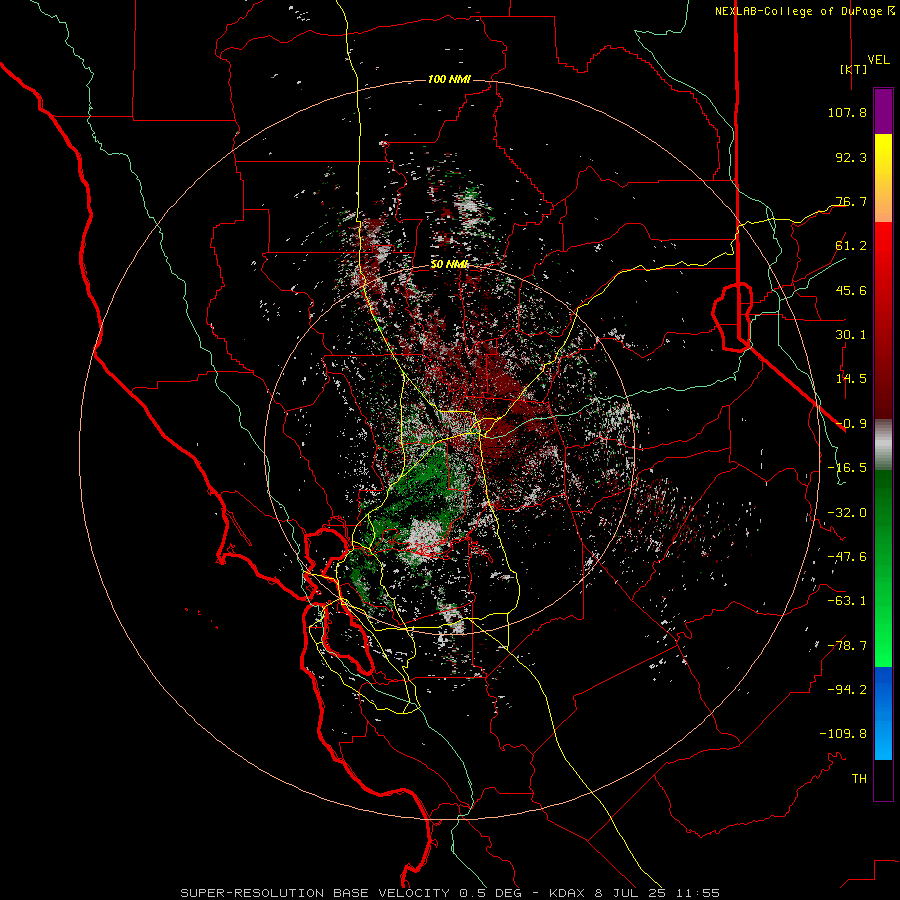Click the -94.2 velocity scale label

point(847,689)
